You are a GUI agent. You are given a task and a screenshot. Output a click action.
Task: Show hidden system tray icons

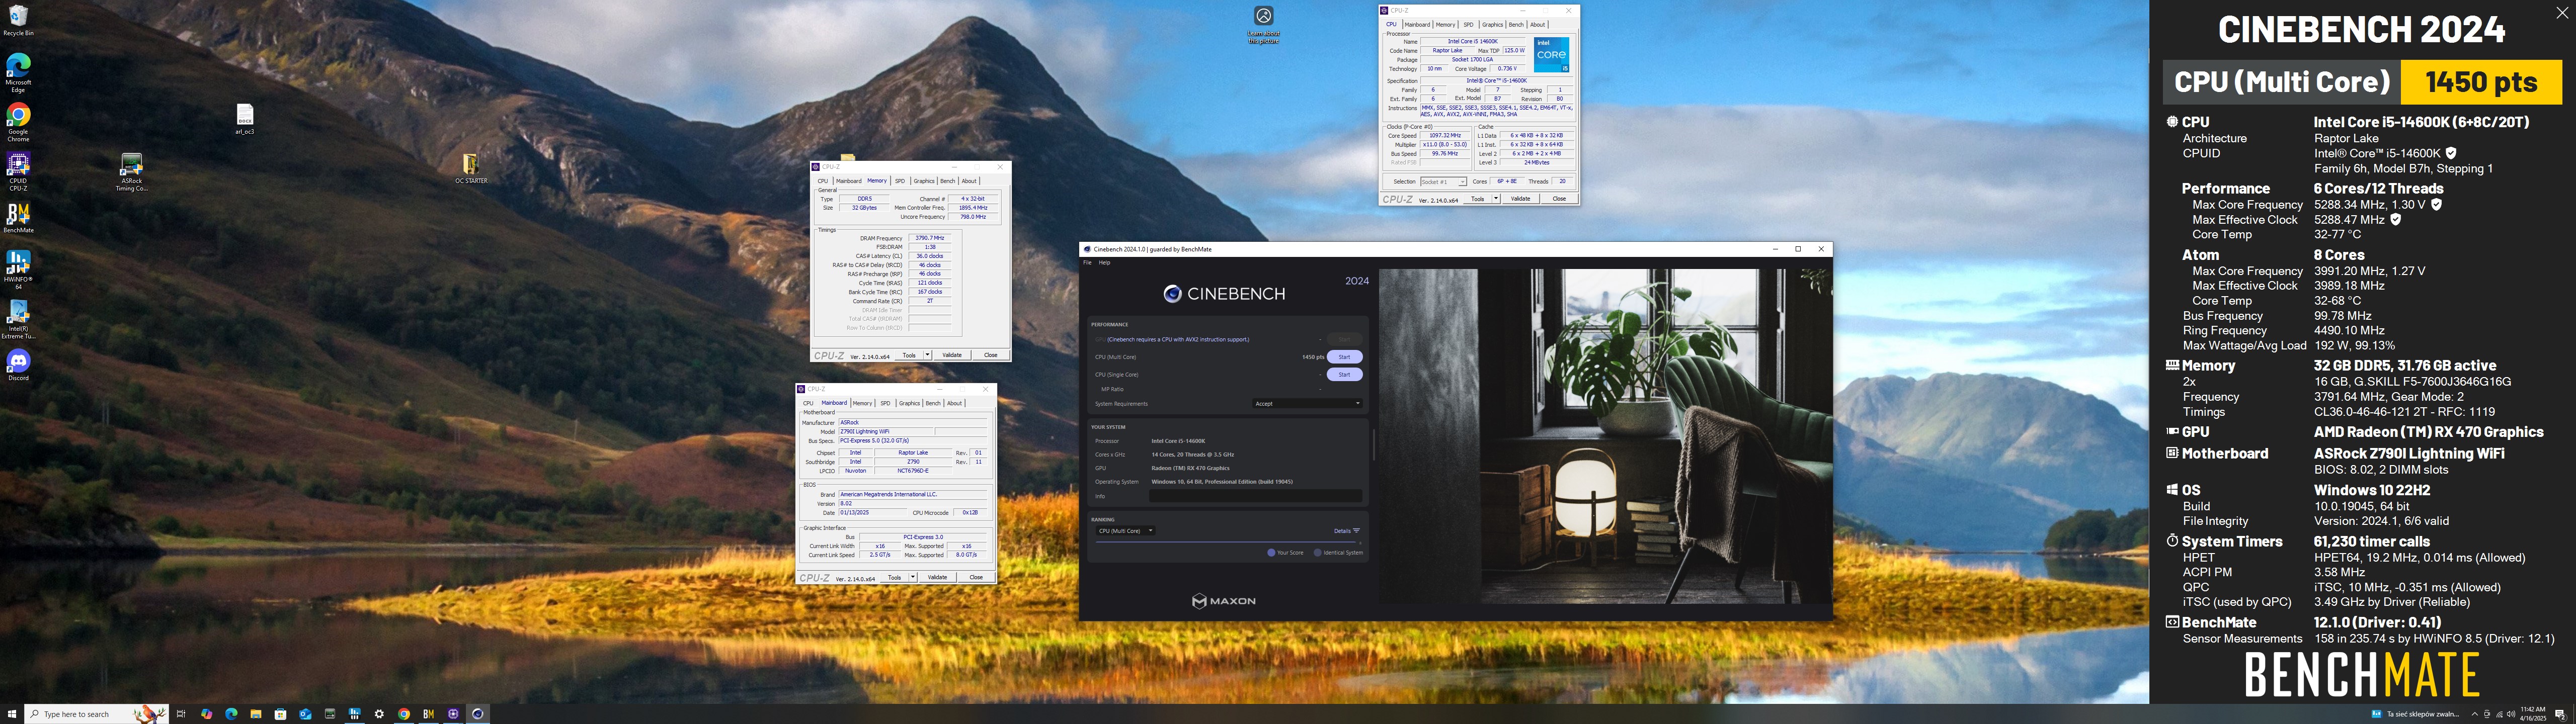click(2475, 714)
